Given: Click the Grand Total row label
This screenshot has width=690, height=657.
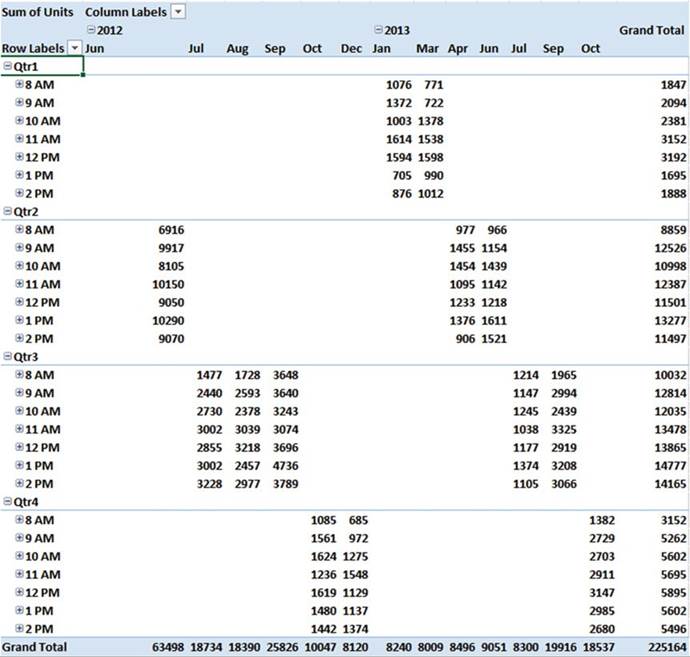Looking at the screenshot, I should point(34,647).
